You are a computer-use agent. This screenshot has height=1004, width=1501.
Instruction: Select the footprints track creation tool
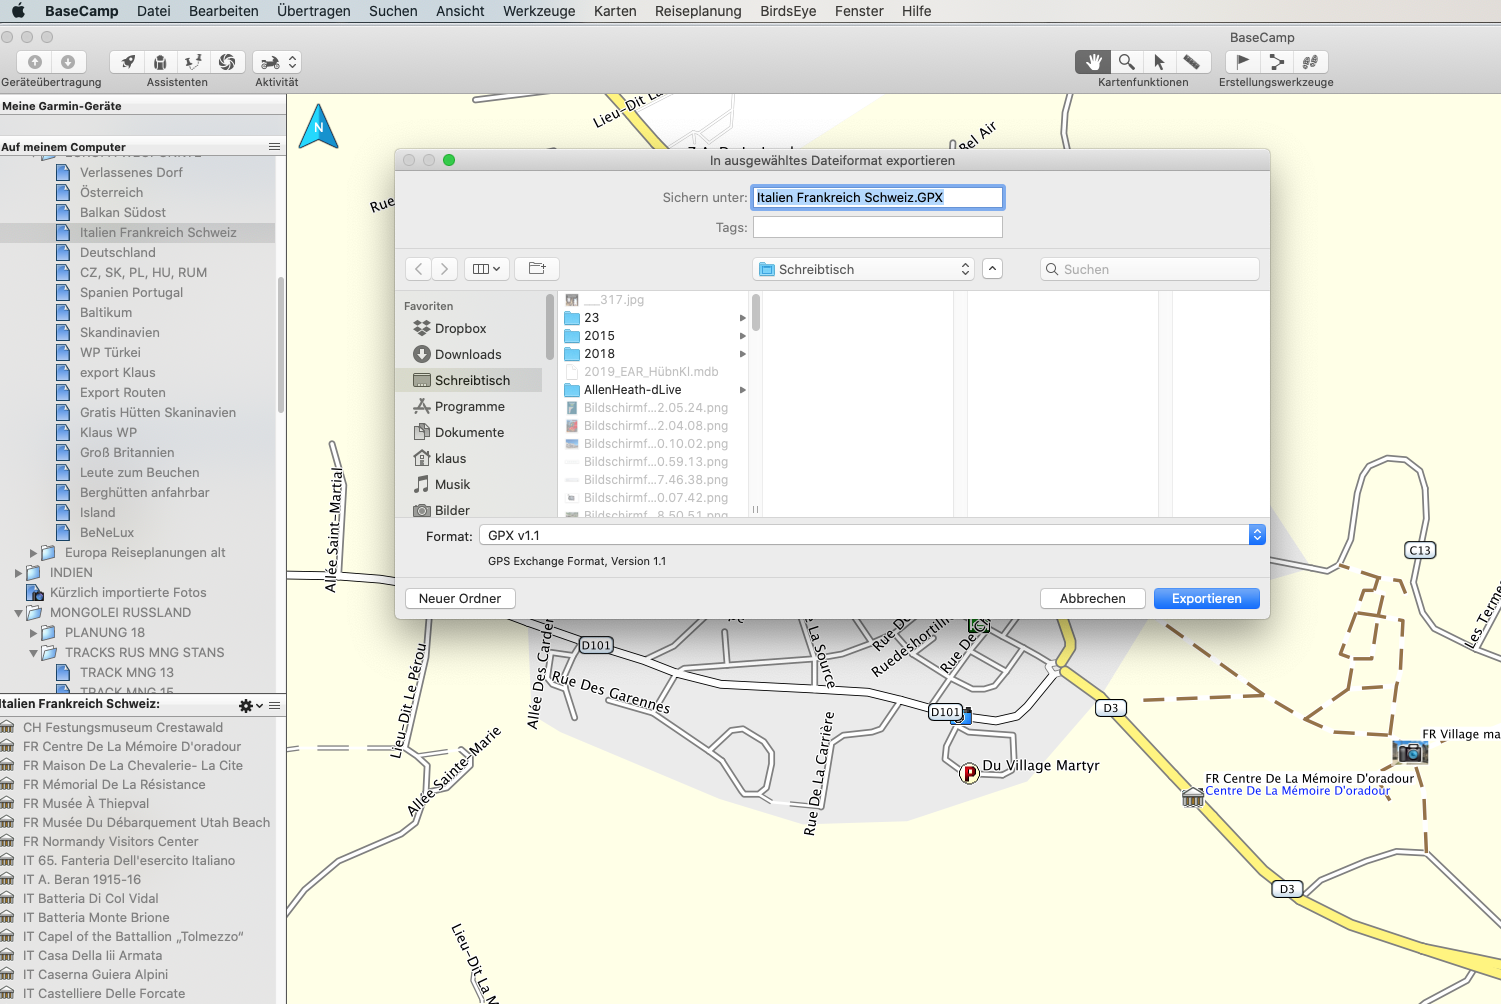coord(1310,62)
